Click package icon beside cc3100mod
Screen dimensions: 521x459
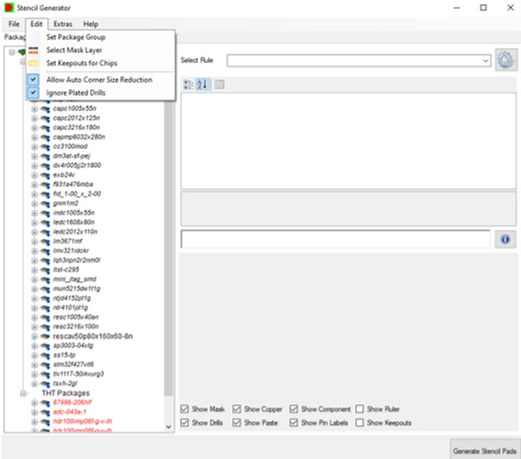tap(45, 147)
